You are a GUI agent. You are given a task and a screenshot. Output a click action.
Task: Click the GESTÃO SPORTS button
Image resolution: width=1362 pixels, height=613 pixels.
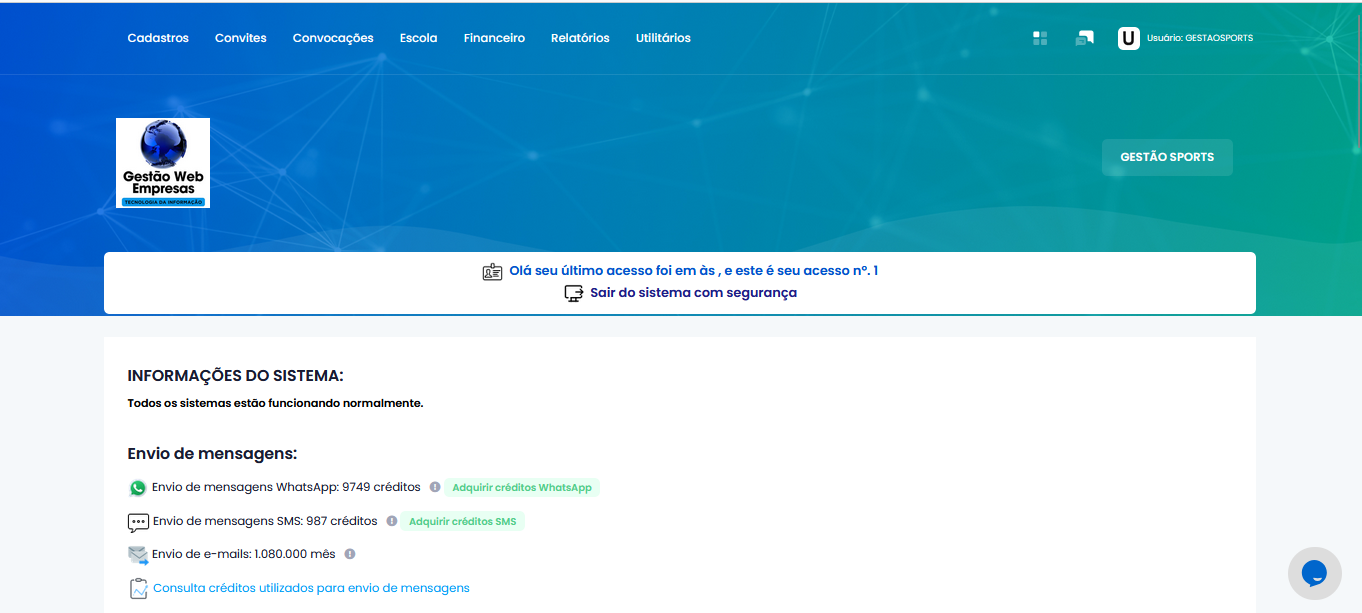(x=1167, y=157)
